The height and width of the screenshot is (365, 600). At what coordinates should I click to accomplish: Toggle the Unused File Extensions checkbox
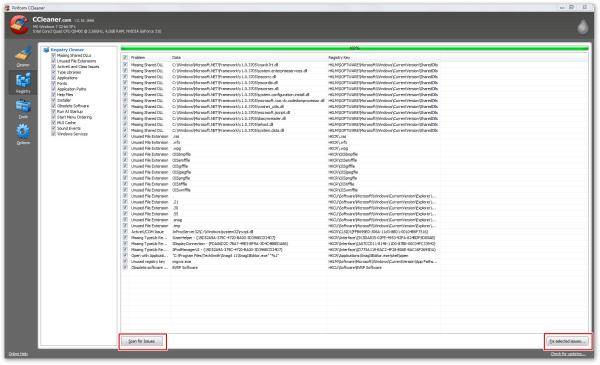tap(54, 61)
